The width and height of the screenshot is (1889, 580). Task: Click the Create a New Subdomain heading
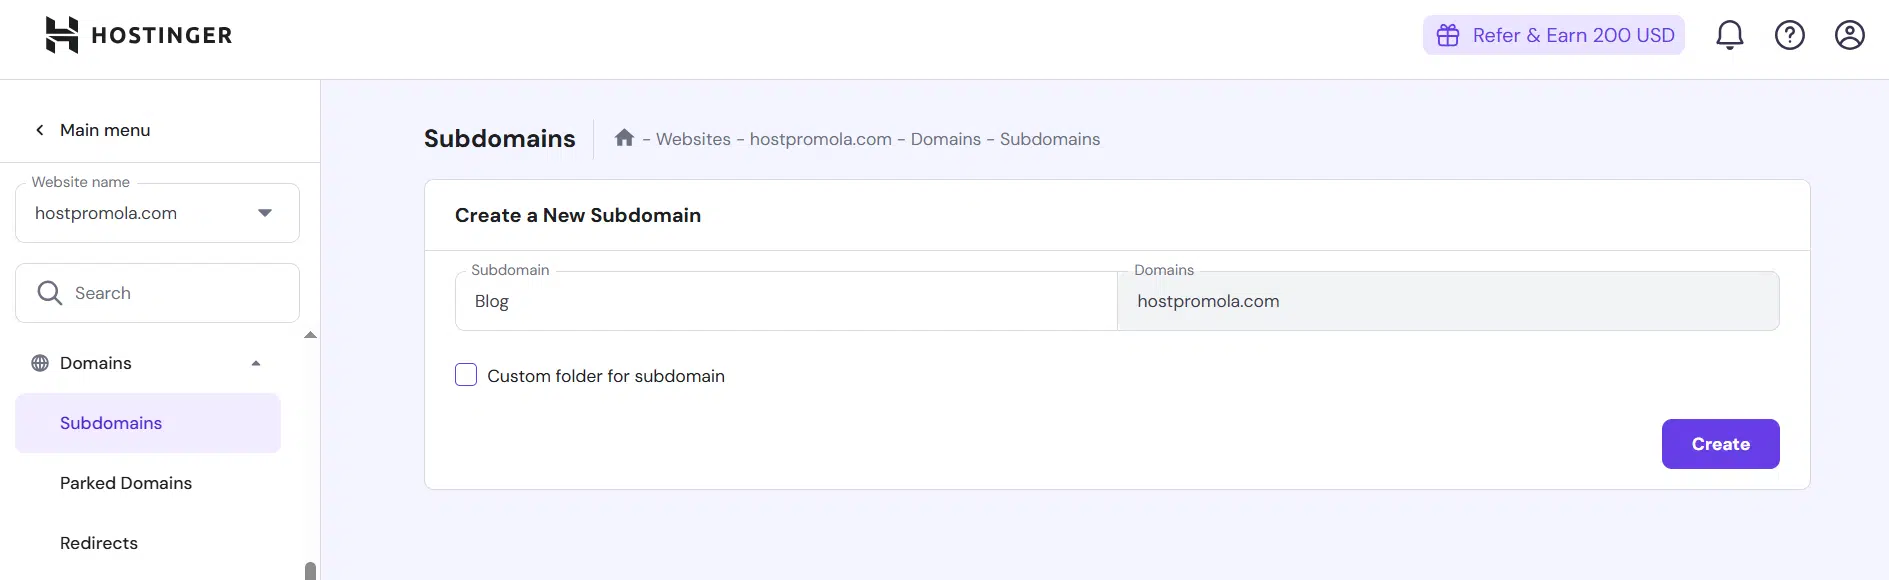(x=578, y=215)
